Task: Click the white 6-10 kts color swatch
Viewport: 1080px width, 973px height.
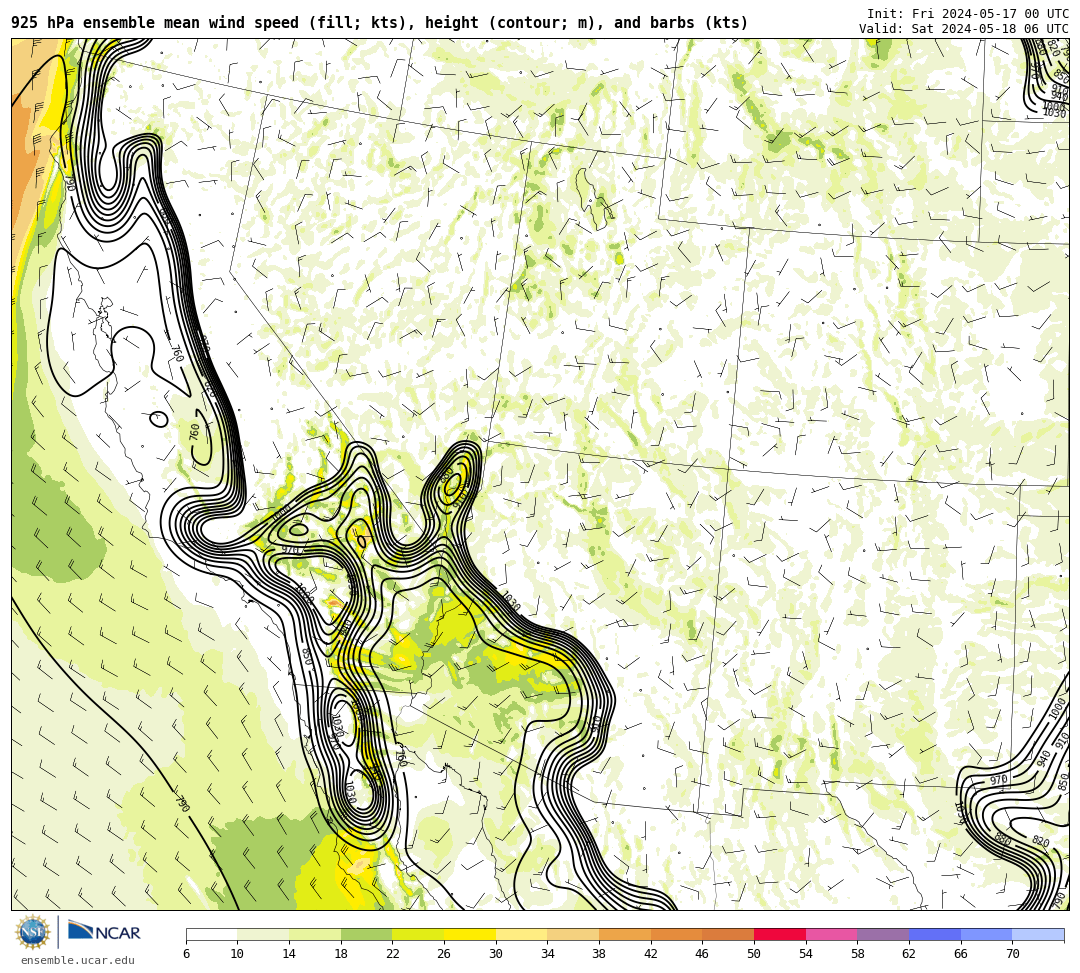Action: pos(211,934)
